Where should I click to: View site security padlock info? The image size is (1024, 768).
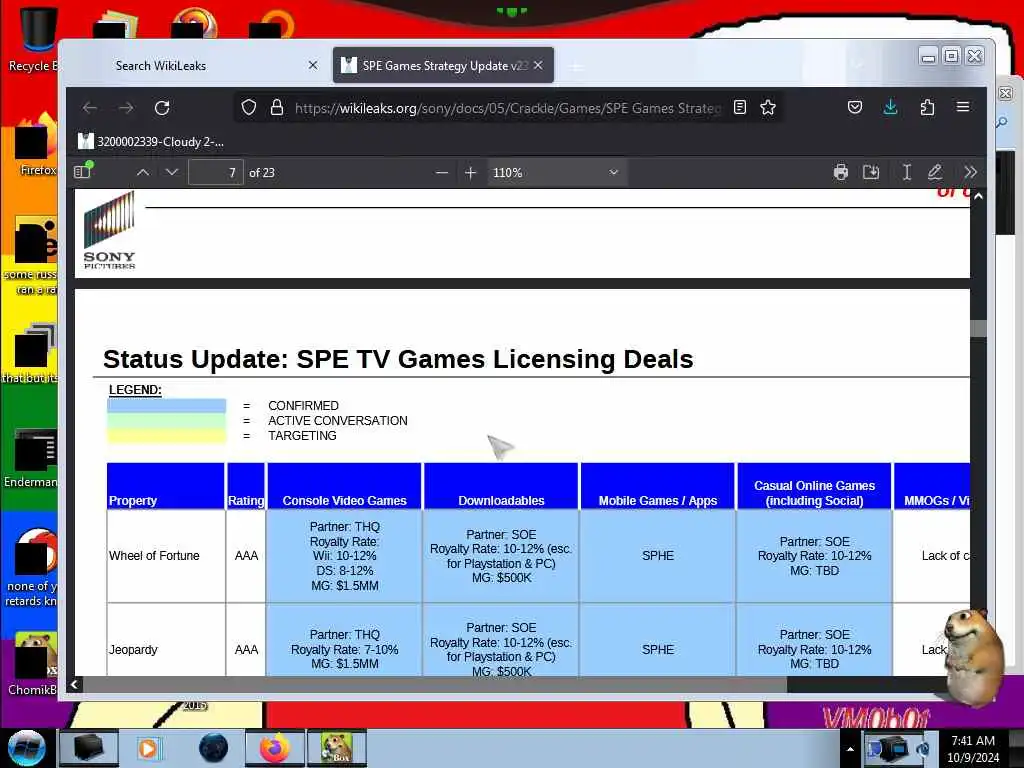(x=277, y=108)
